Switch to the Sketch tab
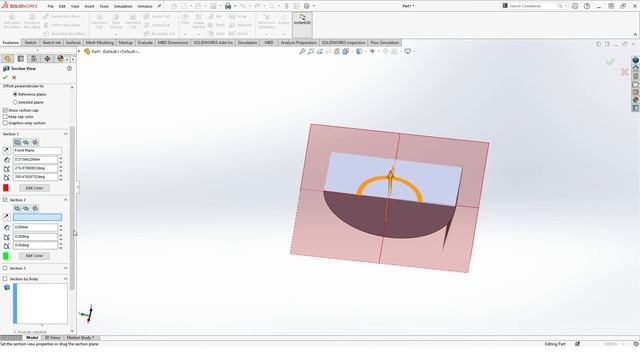The image size is (640, 360). pos(30,43)
